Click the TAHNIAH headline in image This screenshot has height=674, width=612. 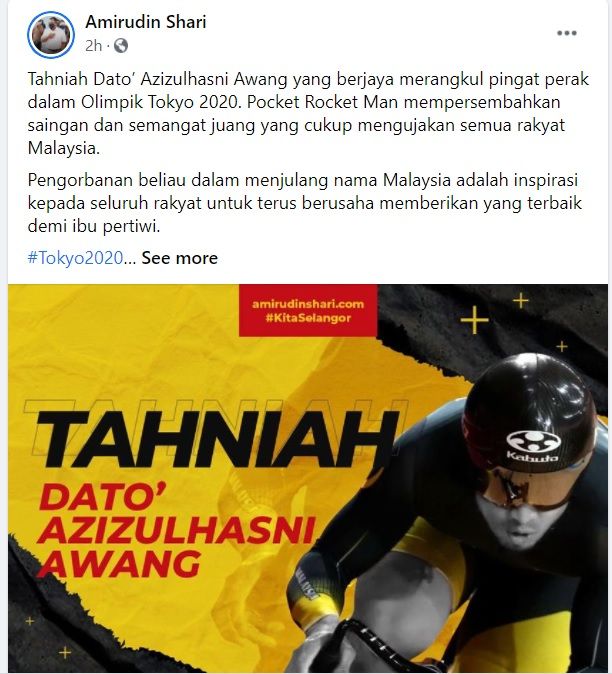(x=217, y=438)
